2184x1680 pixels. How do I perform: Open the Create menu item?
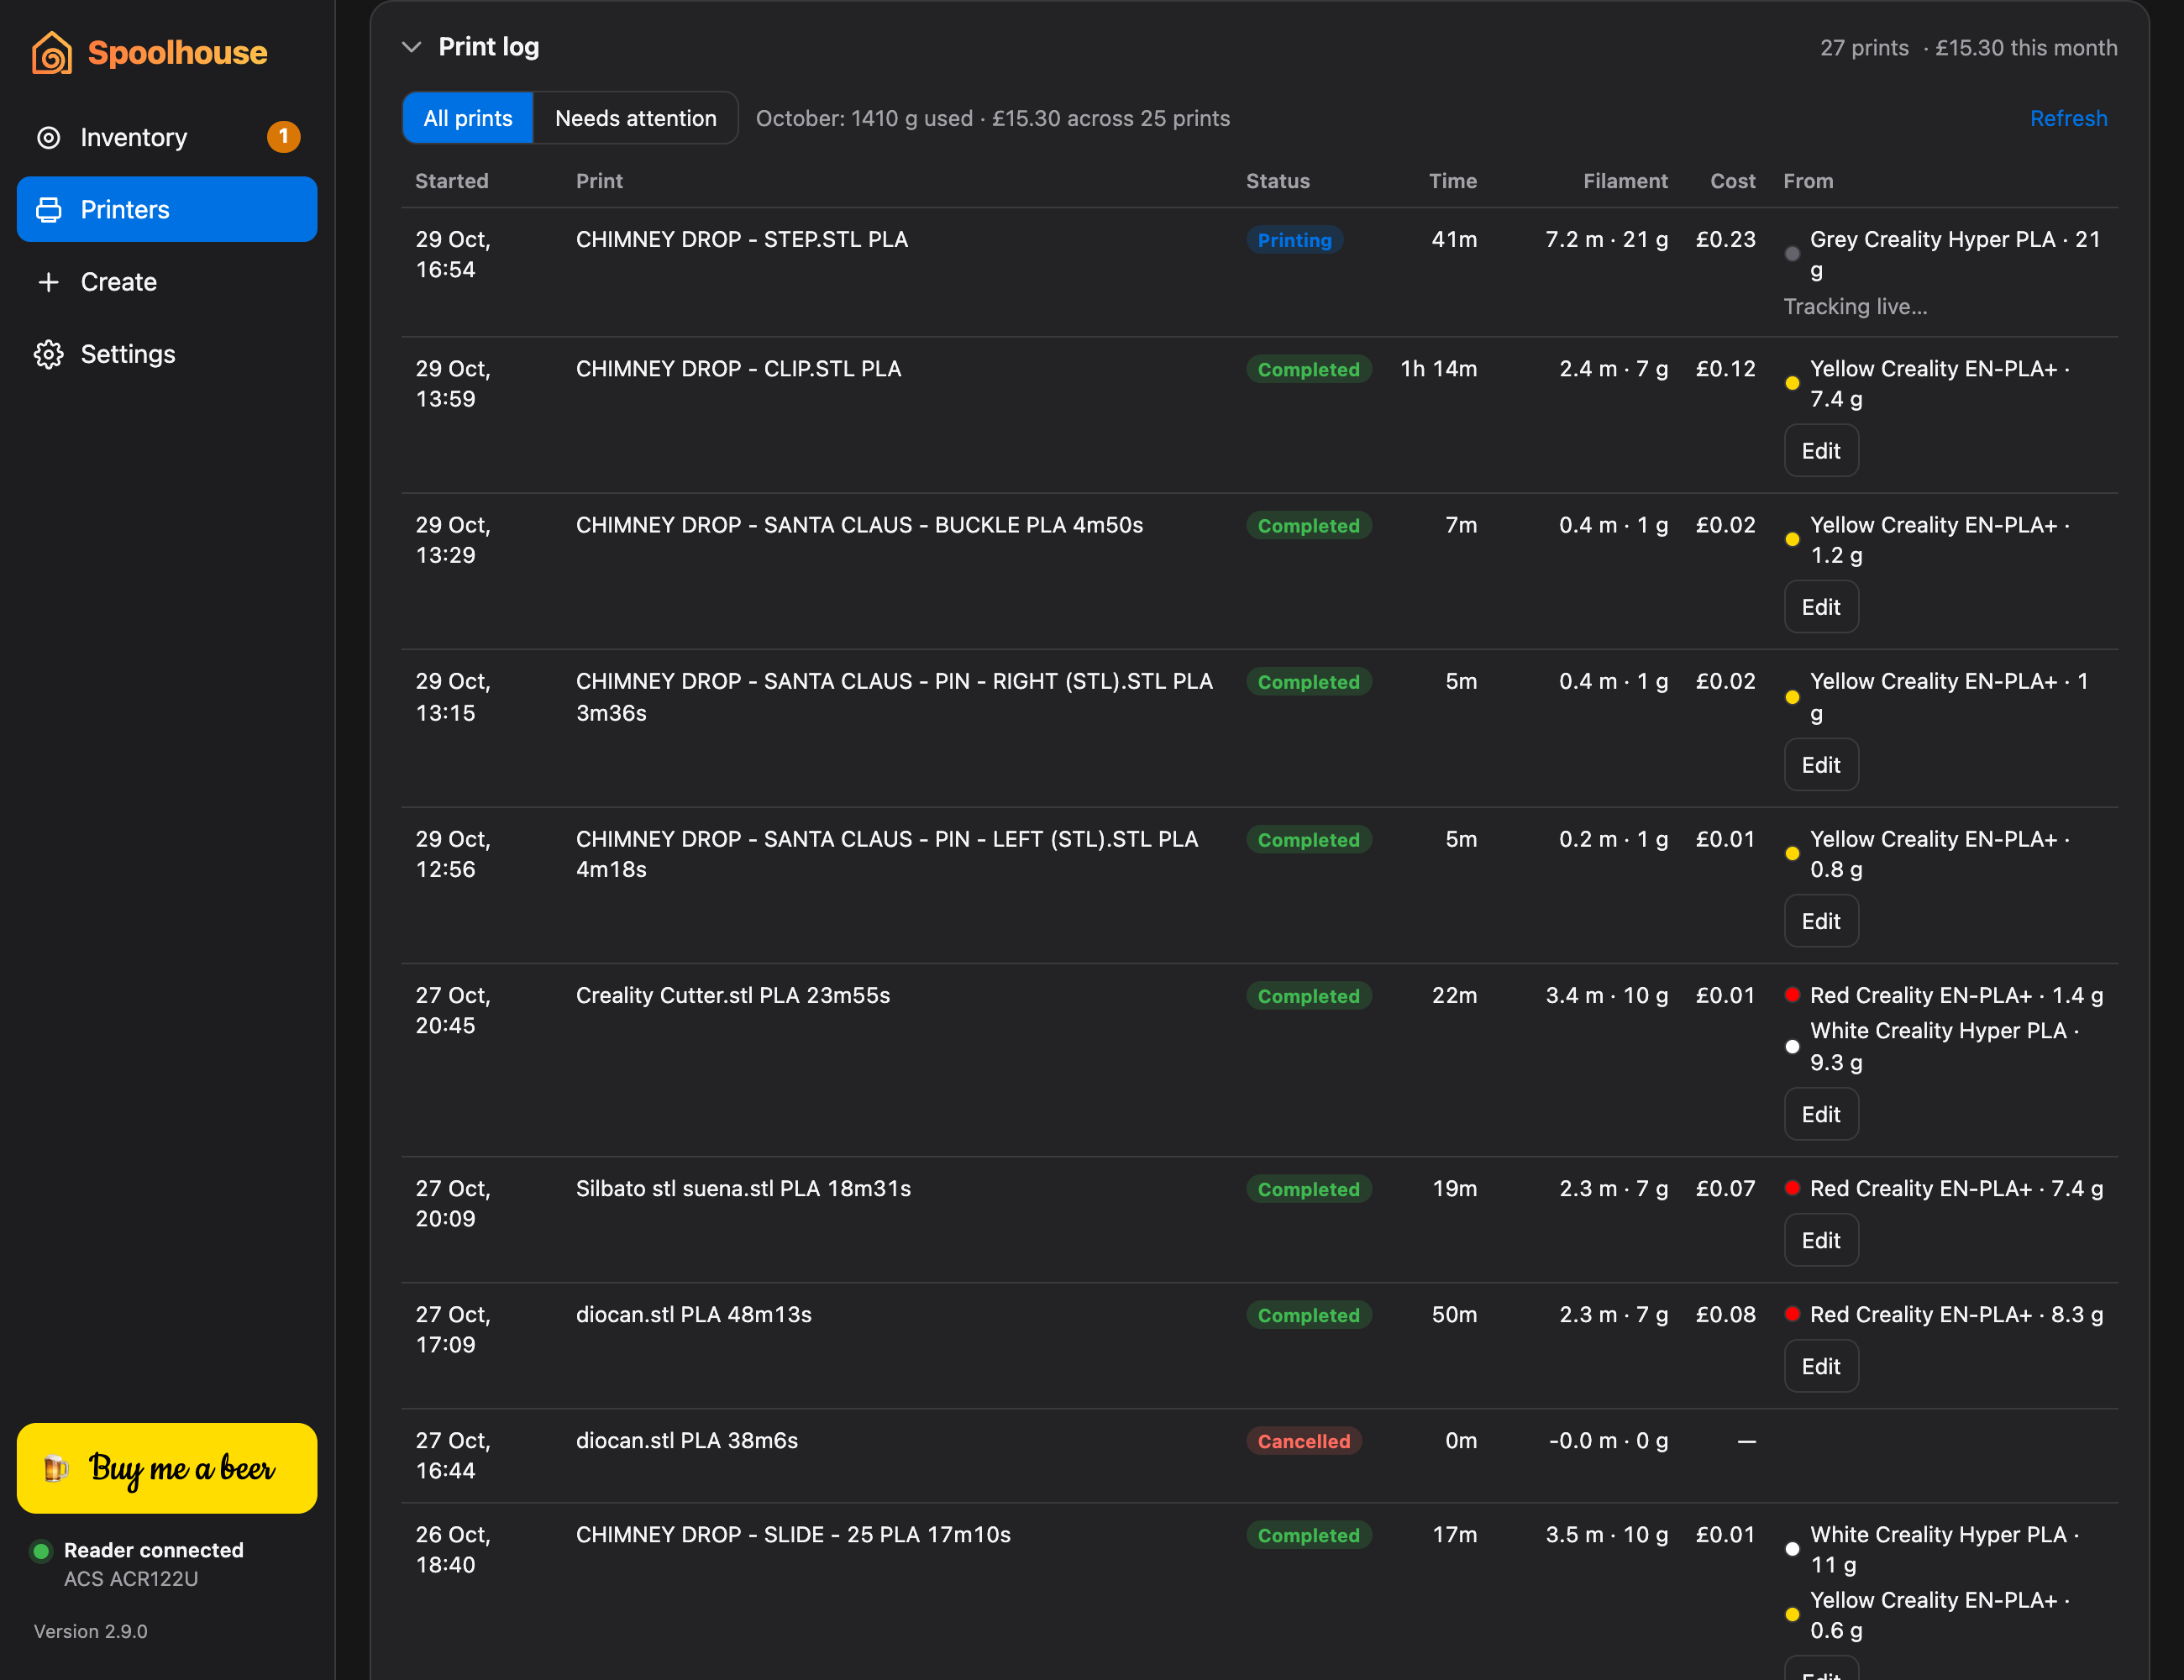point(167,282)
